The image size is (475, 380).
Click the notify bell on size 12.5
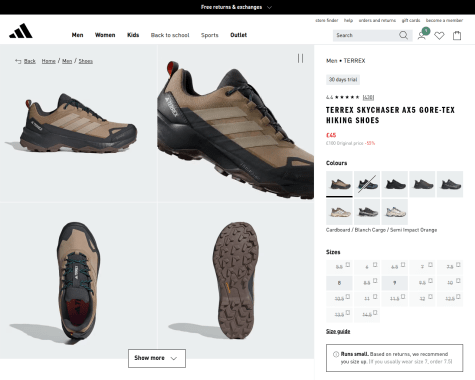[458, 297]
